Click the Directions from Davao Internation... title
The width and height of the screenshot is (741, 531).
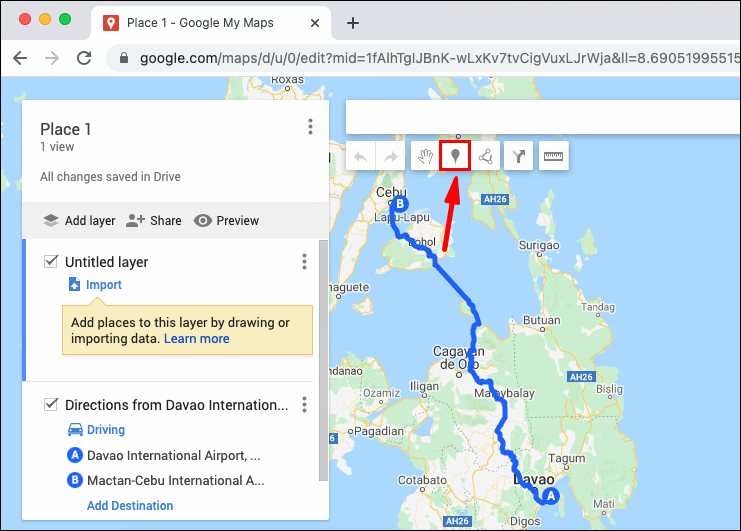coord(176,405)
